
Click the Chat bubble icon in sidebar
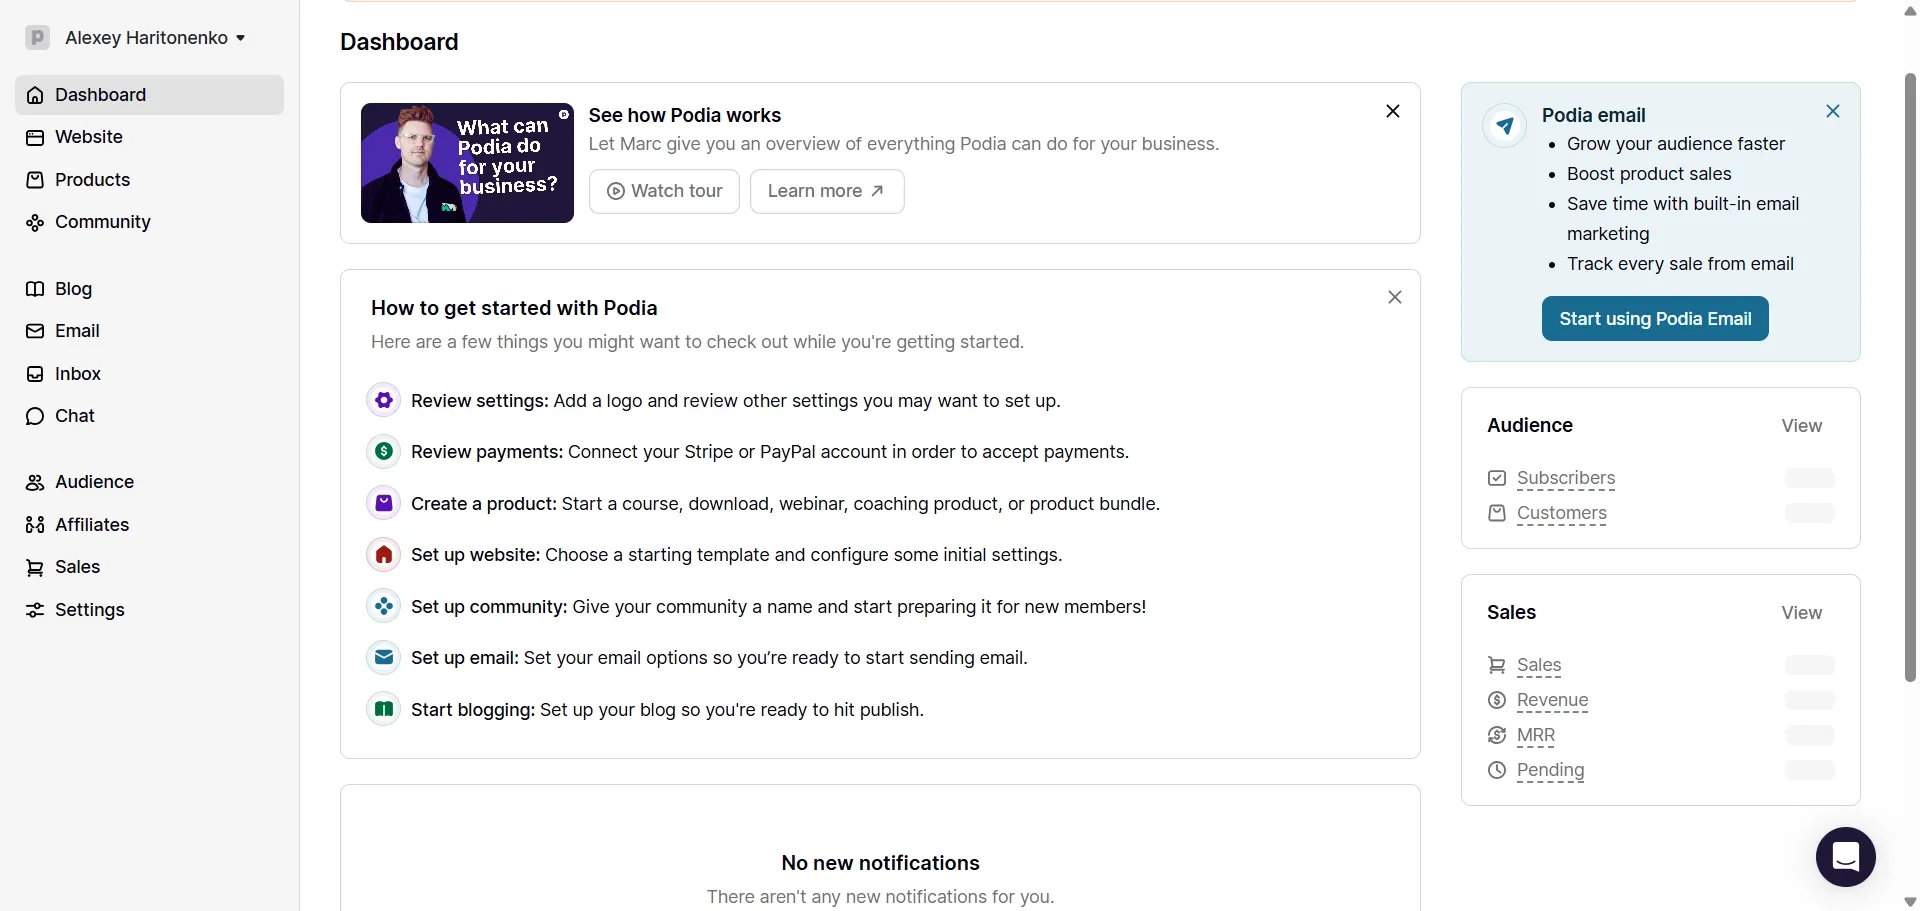coord(35,416)
